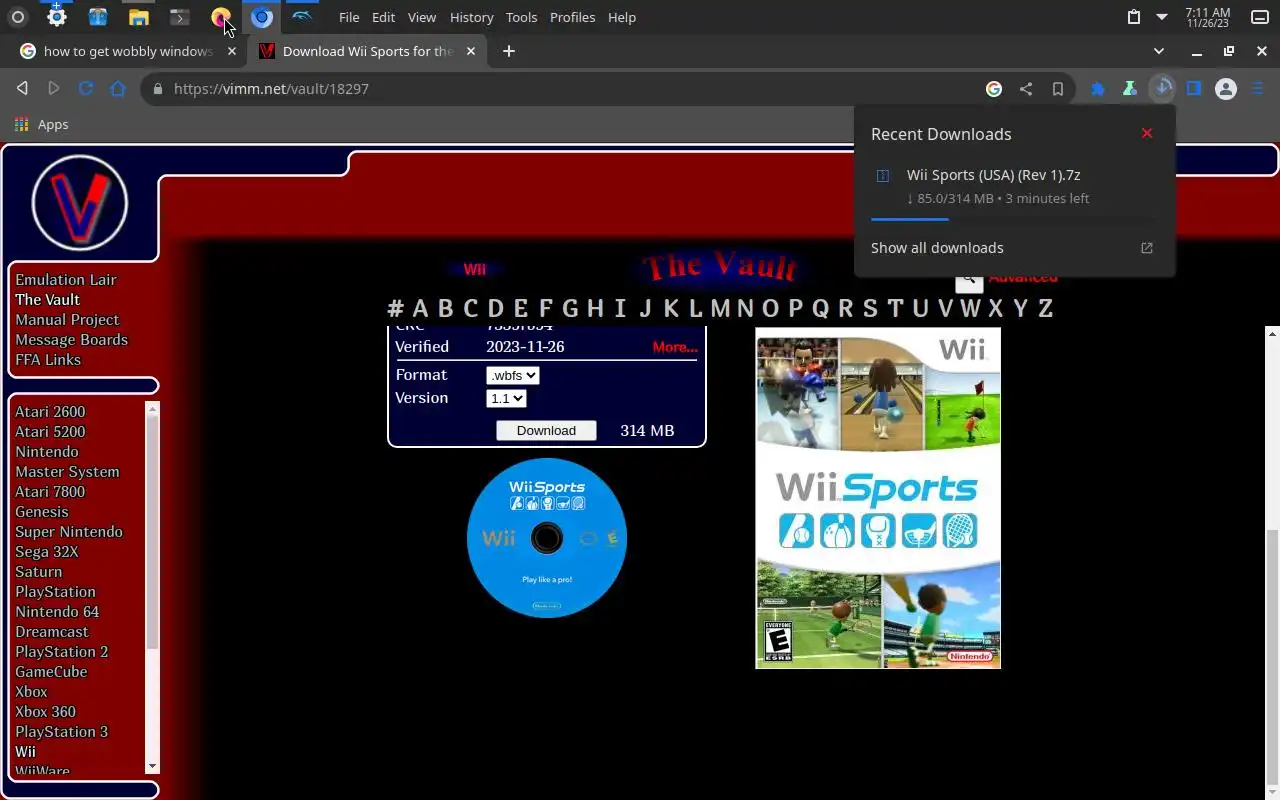Reload the vimm.net page
The image size is (1280, 800).
[x=86, y=88]
